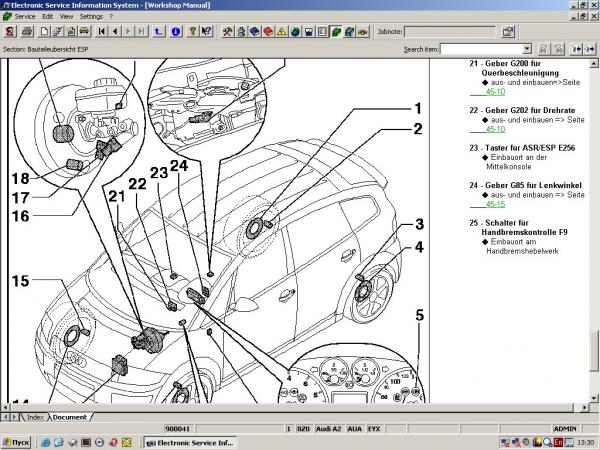Viewport: 600px width, 450px height.
Task: Click the teal book icon
Action: [349, 31]
